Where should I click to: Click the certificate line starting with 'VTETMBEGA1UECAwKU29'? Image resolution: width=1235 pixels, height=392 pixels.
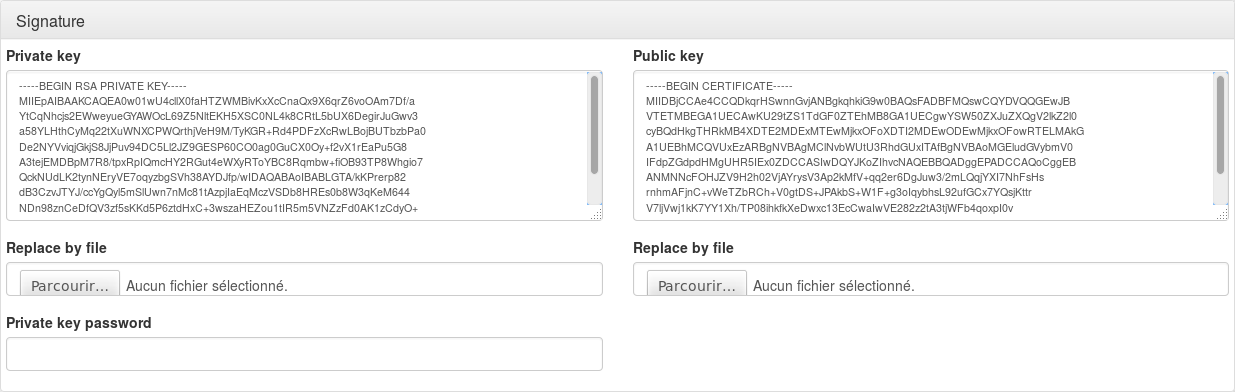(x=861, y=116)
